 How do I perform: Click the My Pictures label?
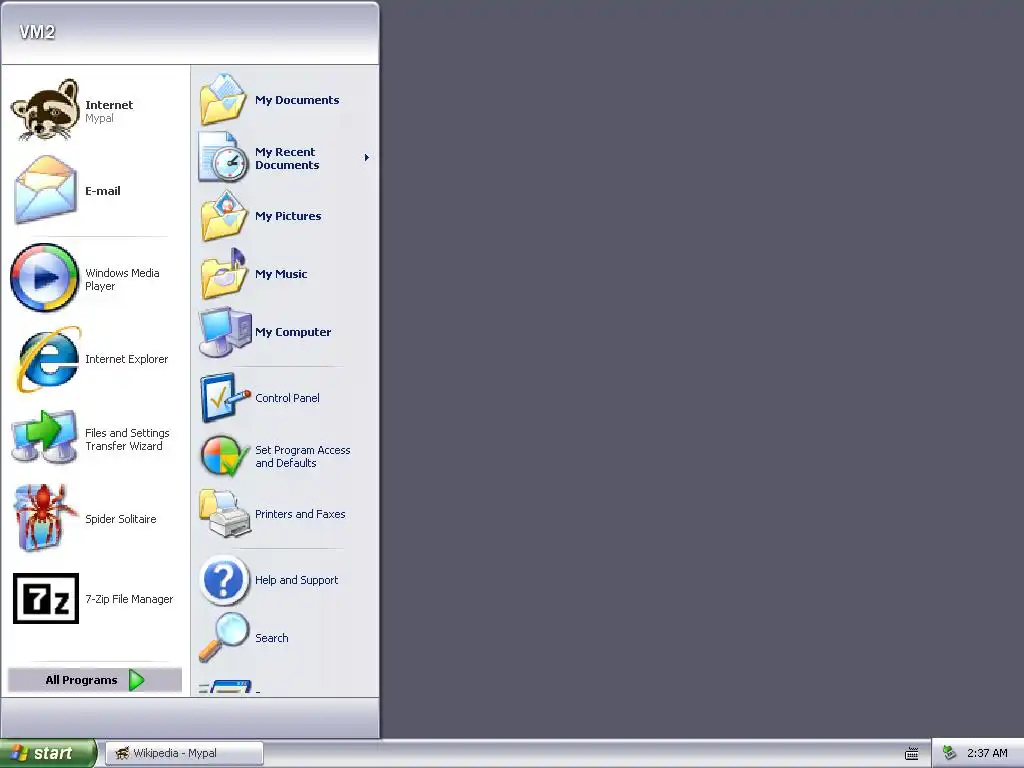point(288,216)
